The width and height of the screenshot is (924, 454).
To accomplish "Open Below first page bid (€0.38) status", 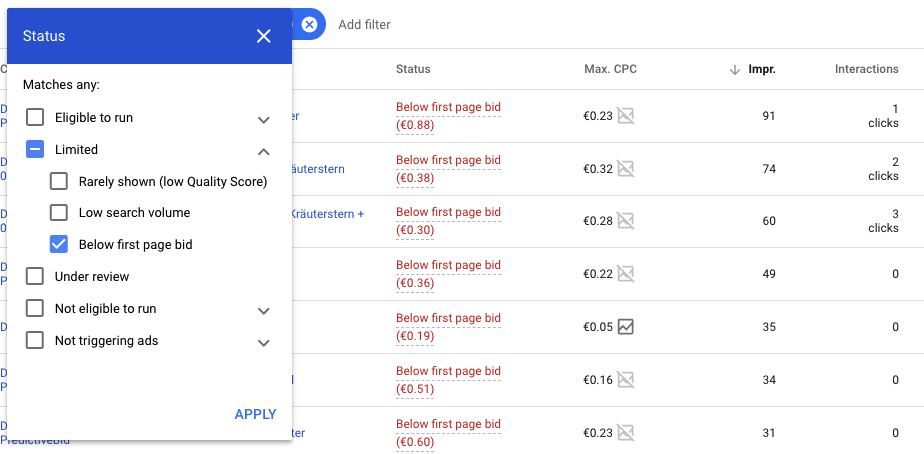I will point(448,169).
